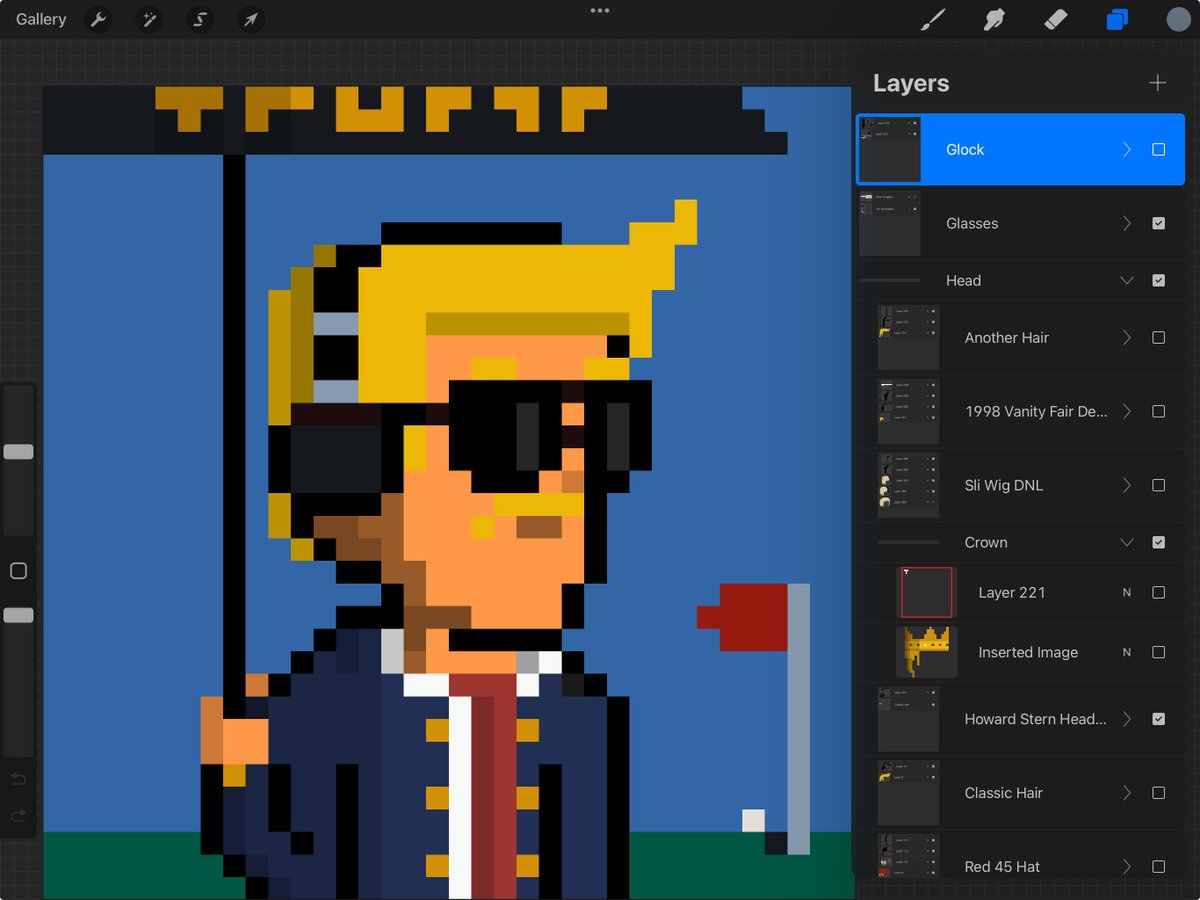Select the Layer 221 thumbnail
The image size is (1200, 900).
(927, 593)
